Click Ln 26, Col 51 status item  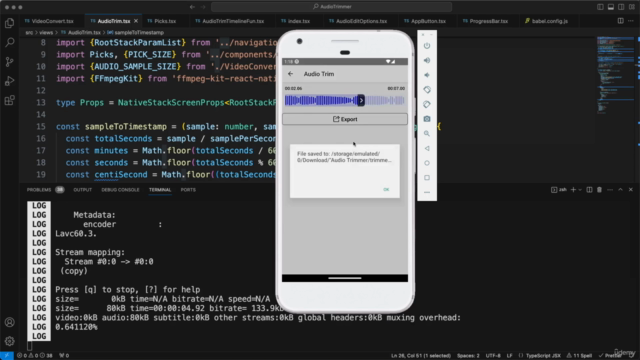[421, 356]
